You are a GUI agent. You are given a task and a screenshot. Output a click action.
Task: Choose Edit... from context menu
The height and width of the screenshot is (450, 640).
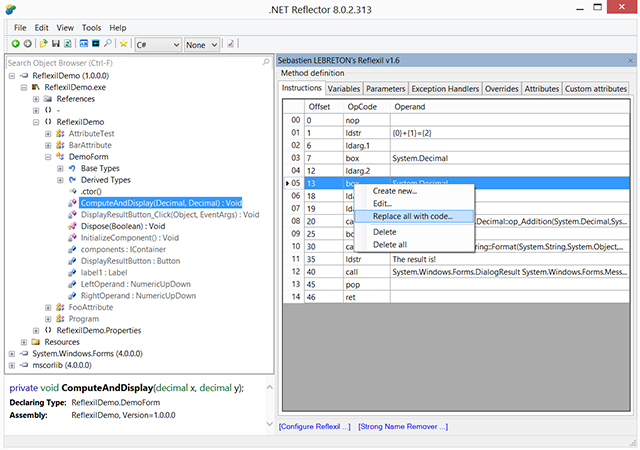click(414, 203)
